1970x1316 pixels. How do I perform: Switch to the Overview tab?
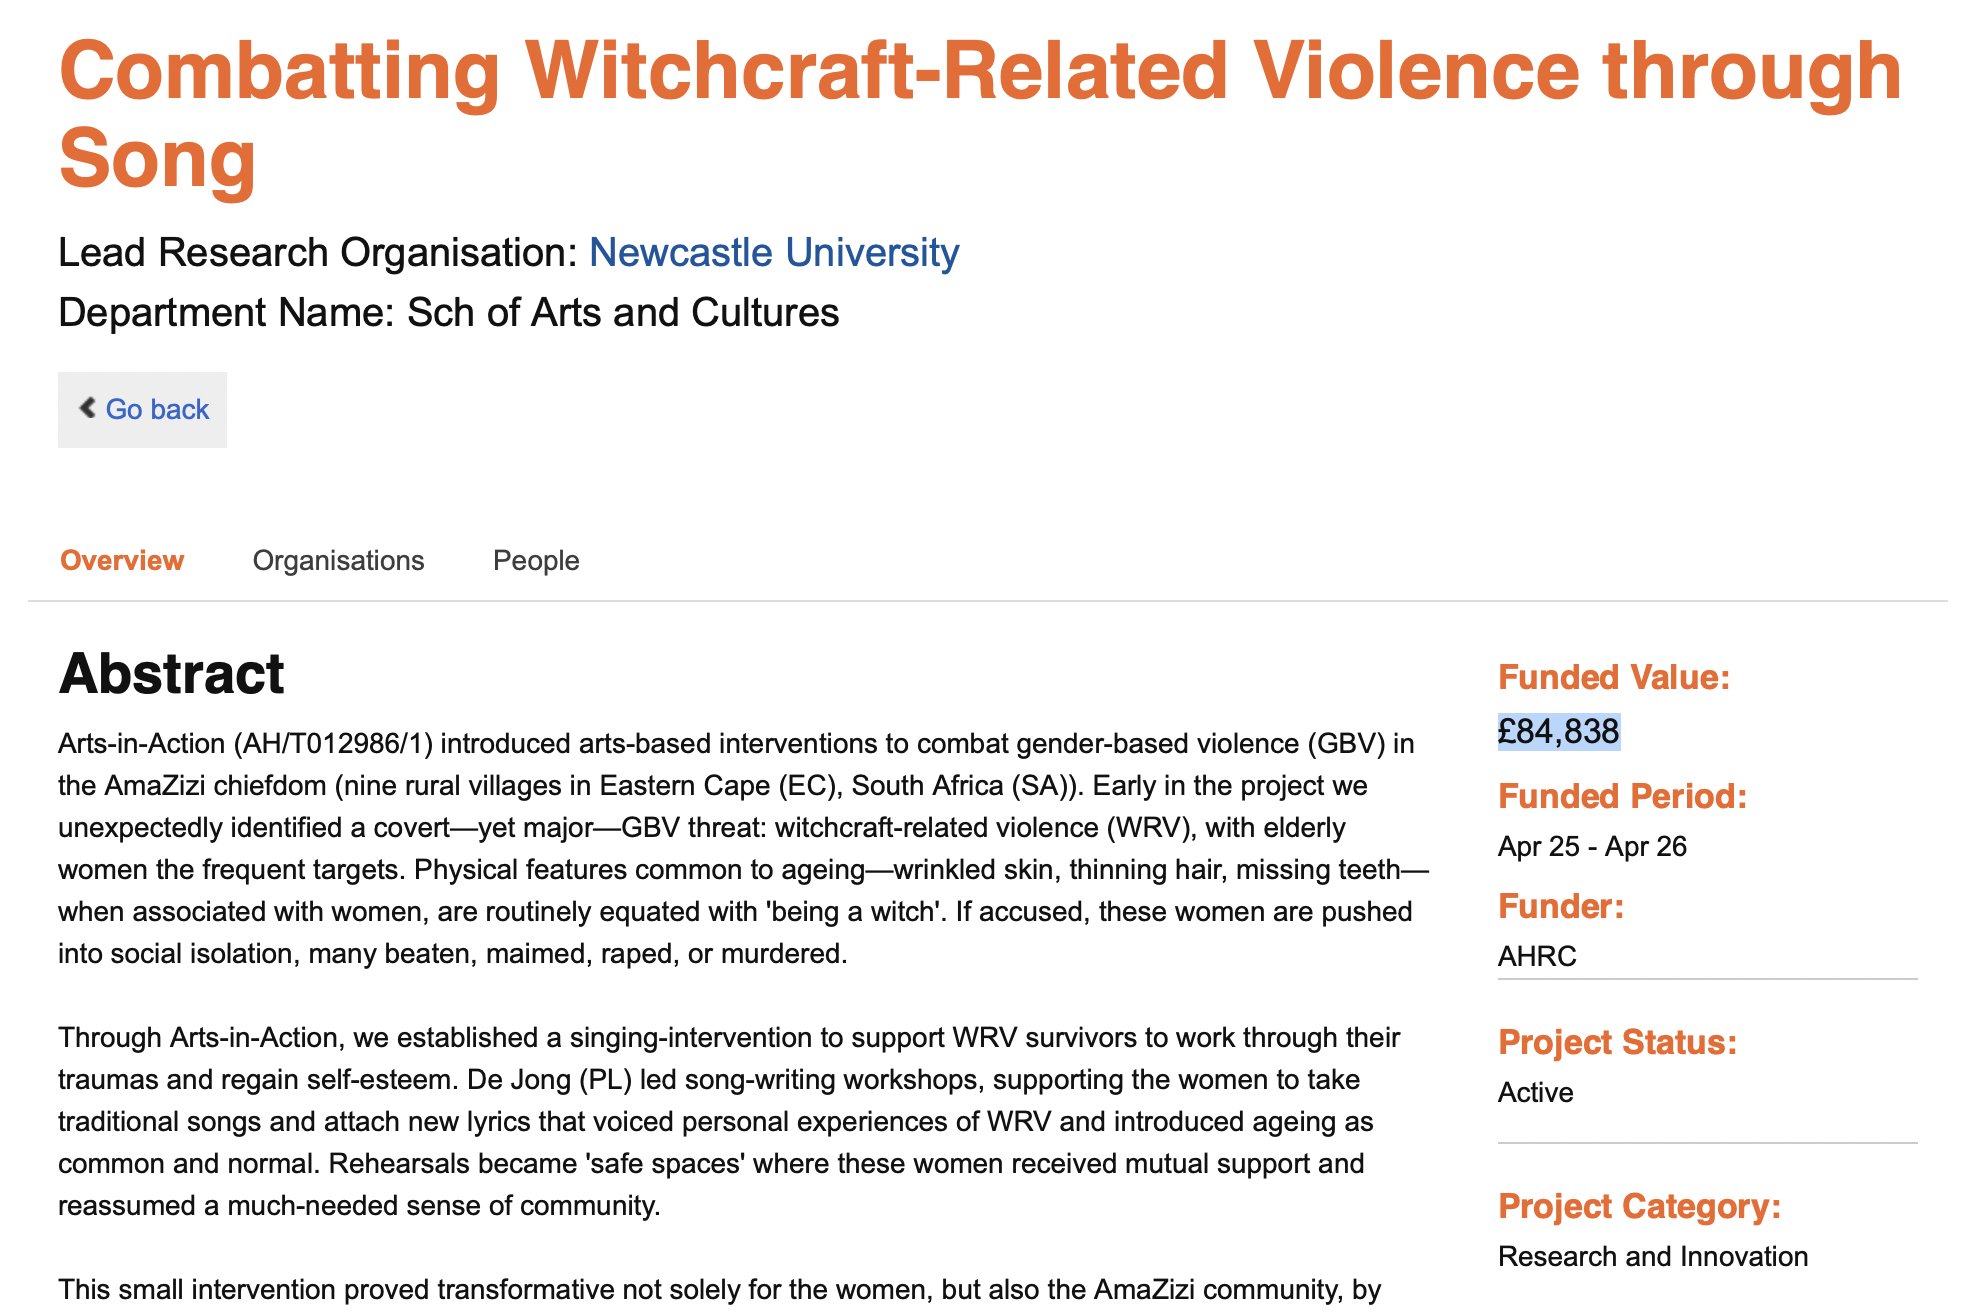tap(122, 560)
